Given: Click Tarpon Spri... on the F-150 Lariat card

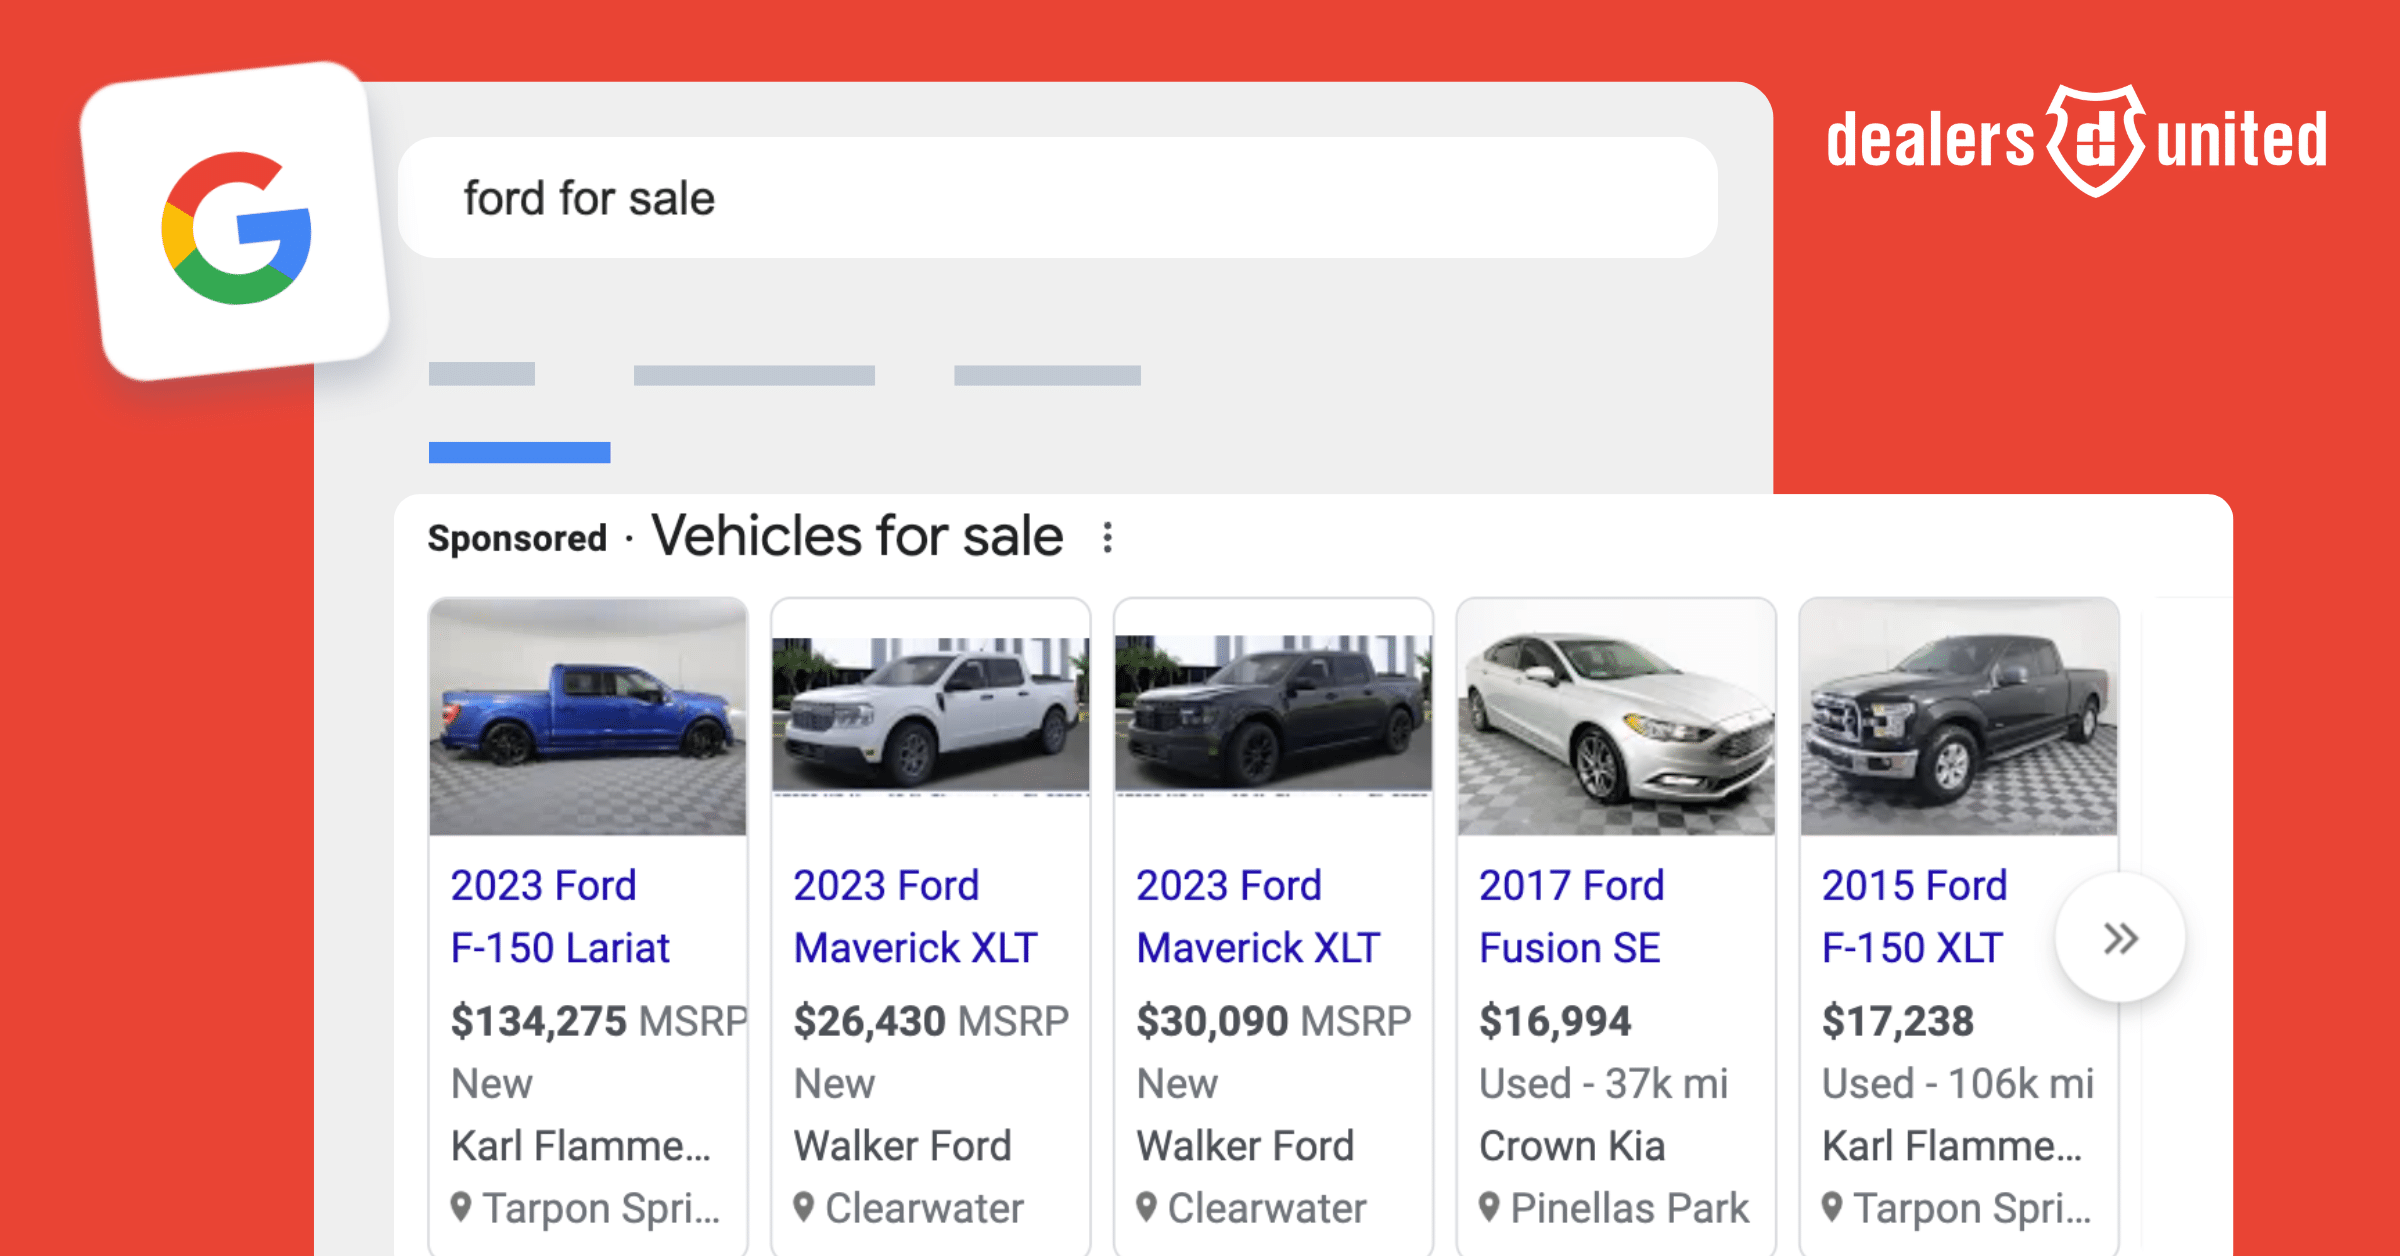Looking at the screenshot, I should (x=602, y=1208).
